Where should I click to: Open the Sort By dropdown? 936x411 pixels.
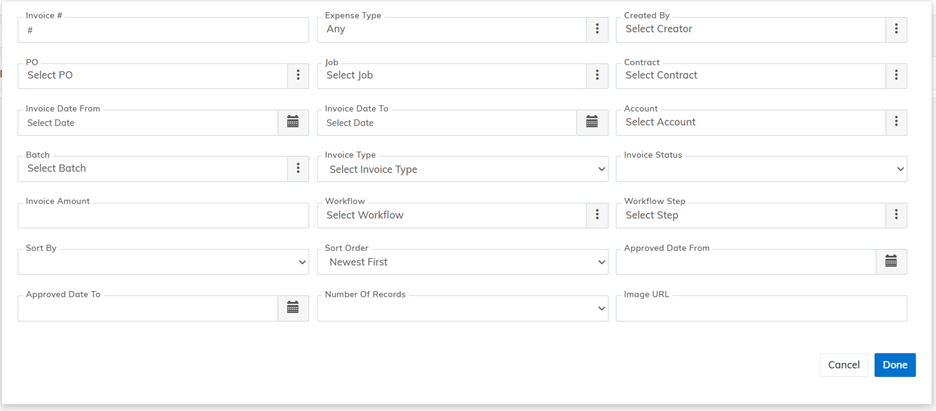(x=164, y=262)
